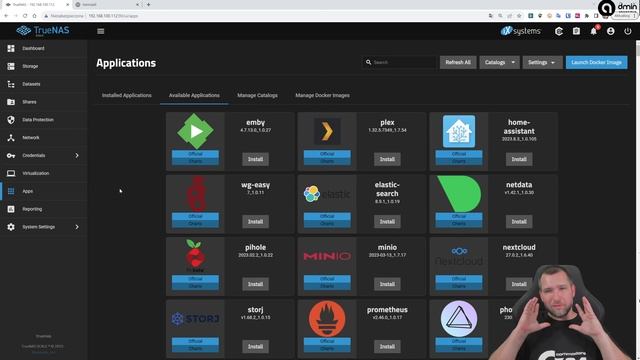Click Launch Docker Image button
Image resolution: width=640 pixels, height=360 pixels.
click(x=596, y=62)
